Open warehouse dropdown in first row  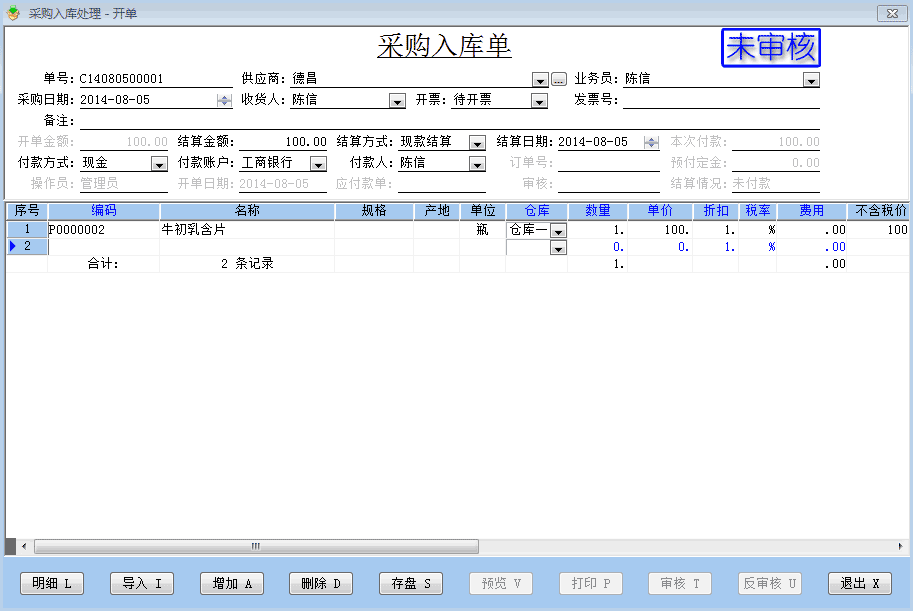[558, 230]
